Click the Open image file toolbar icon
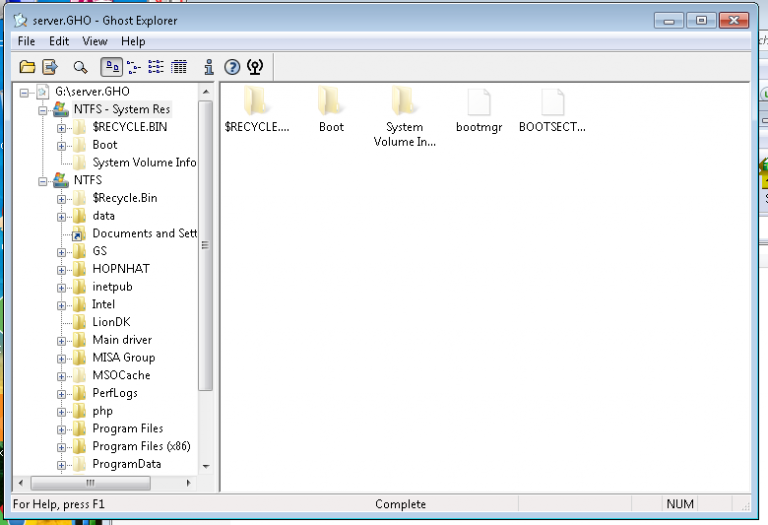The width and height of the screenshot is (768, 525). (27, 67)
